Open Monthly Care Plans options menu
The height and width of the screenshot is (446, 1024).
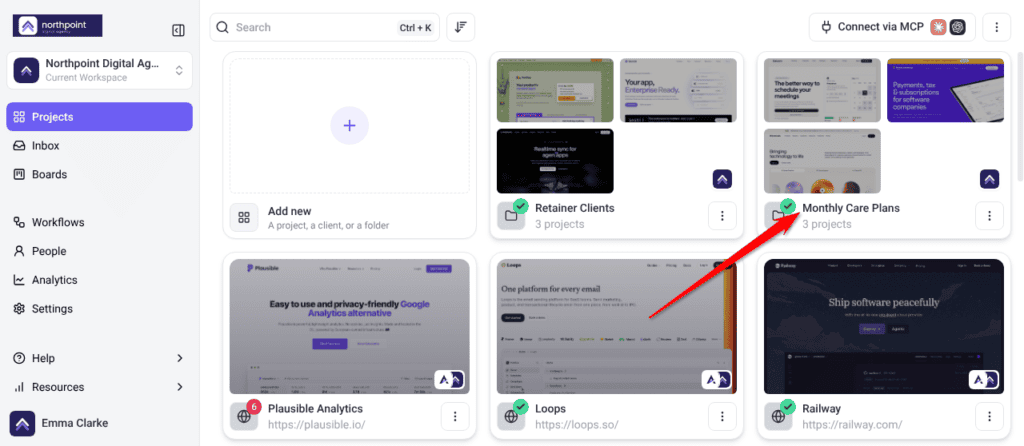tap(989, 215)
